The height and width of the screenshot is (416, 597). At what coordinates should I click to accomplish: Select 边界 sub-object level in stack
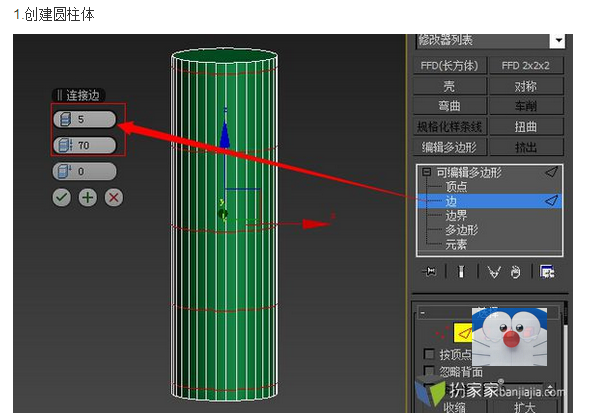(456, 215)
